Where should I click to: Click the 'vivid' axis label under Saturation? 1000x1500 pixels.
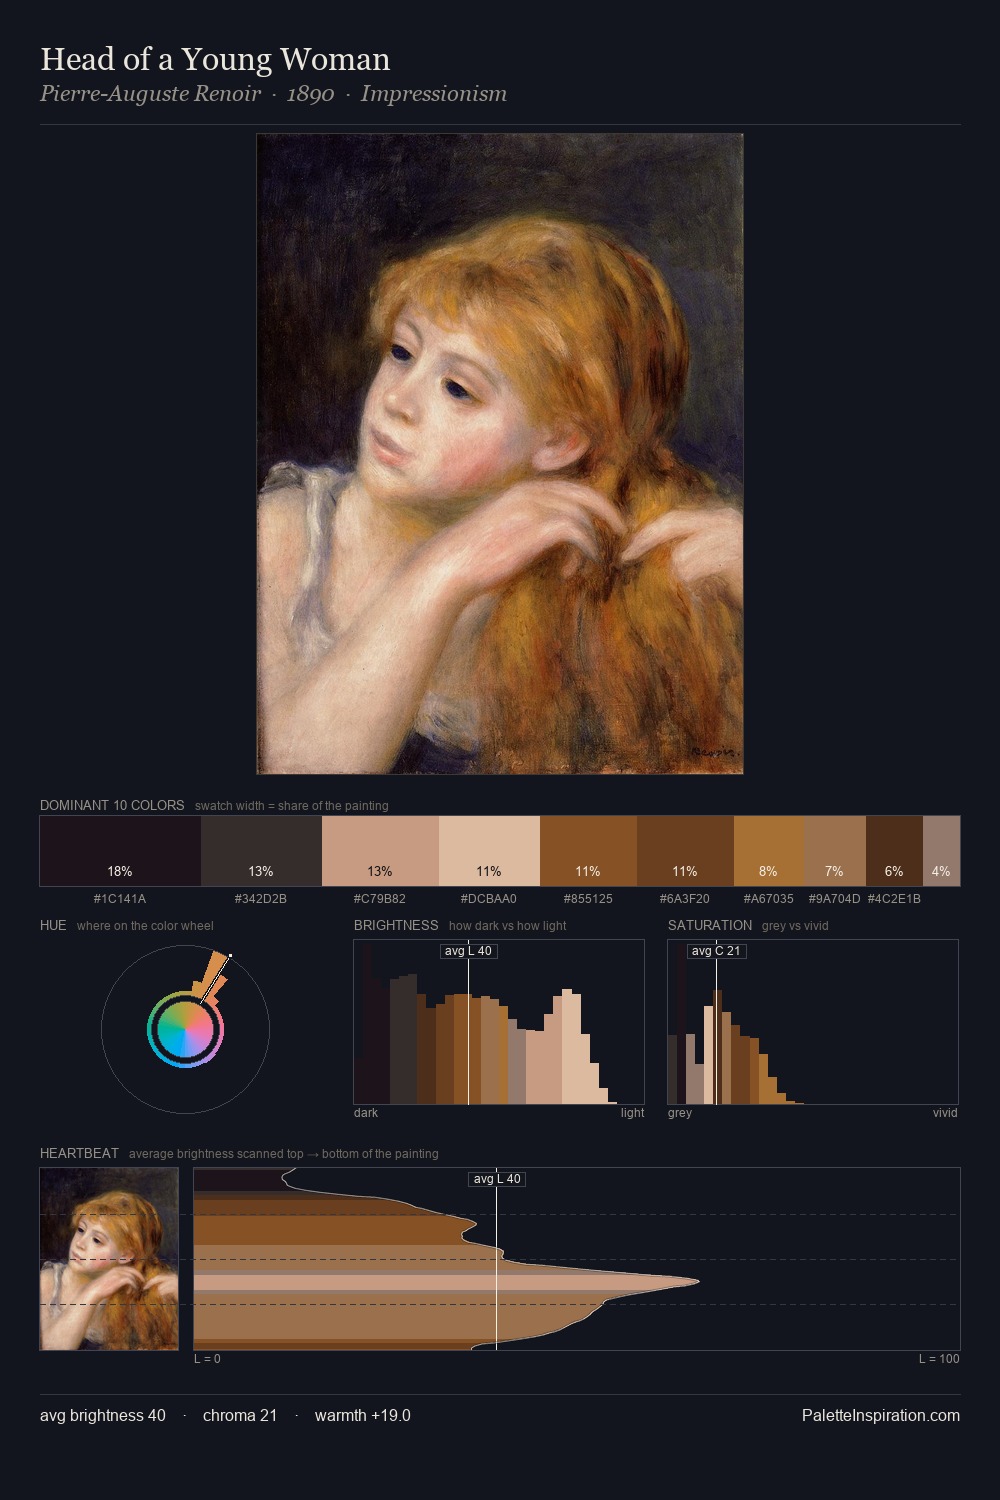(x=945, y=1113)
